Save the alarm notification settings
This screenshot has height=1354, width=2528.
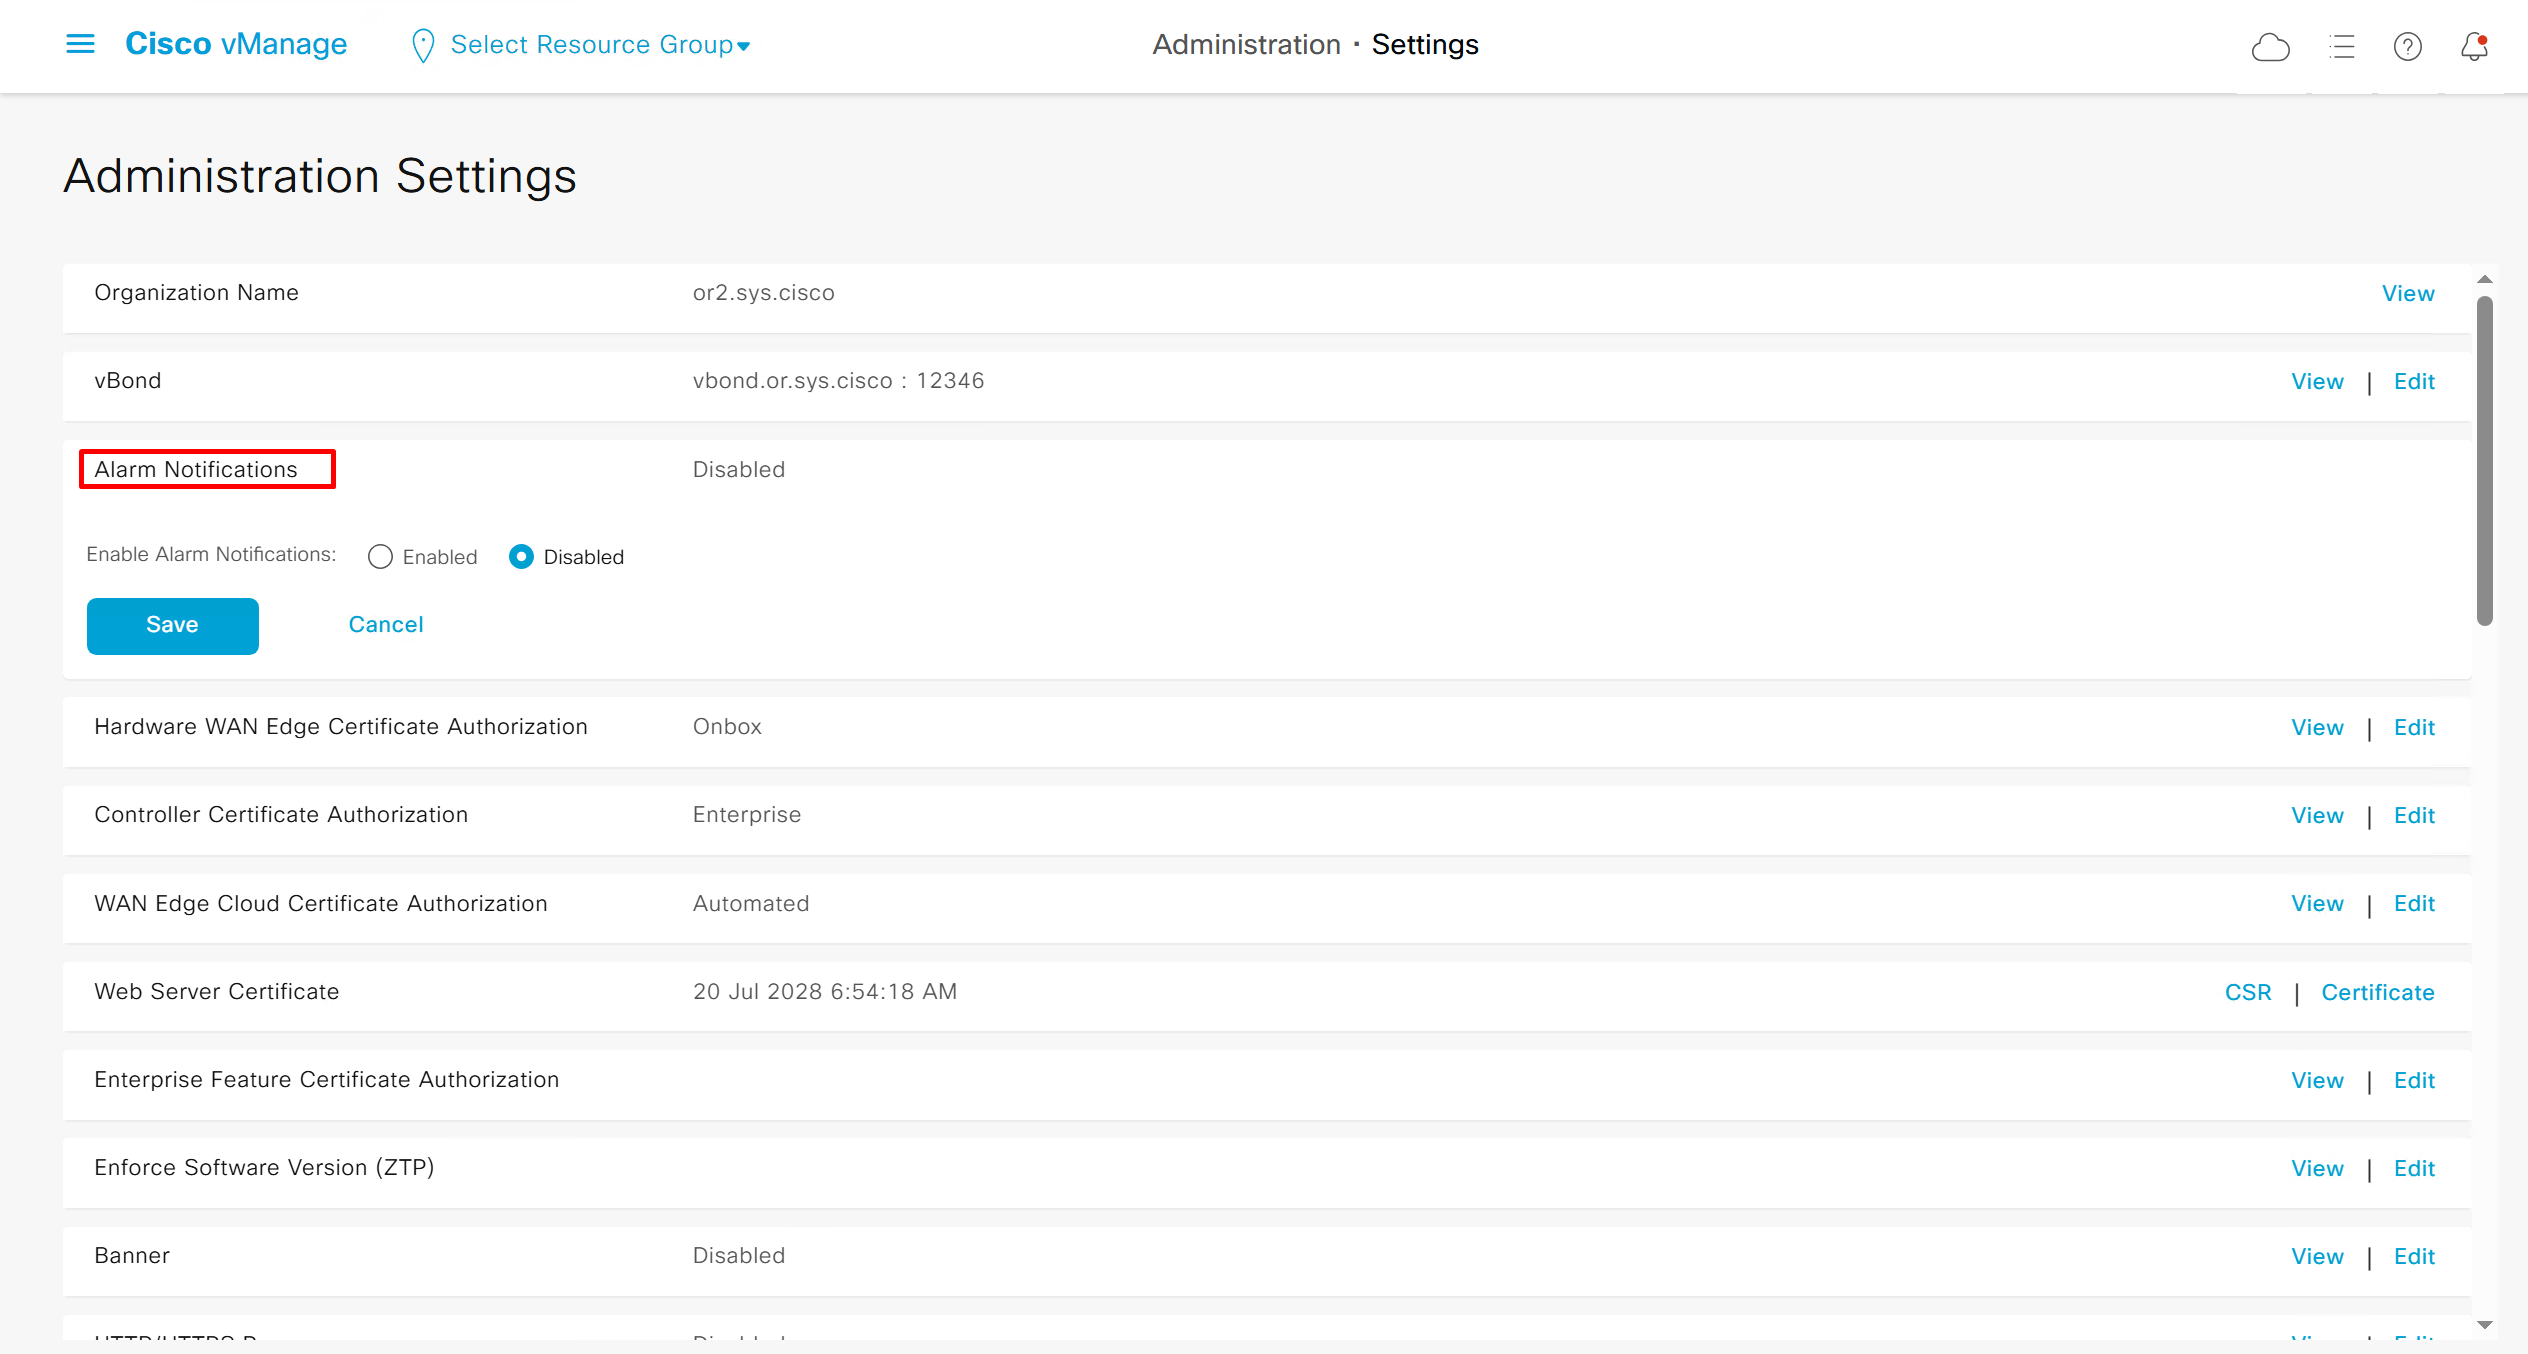(x=172, y=626)
